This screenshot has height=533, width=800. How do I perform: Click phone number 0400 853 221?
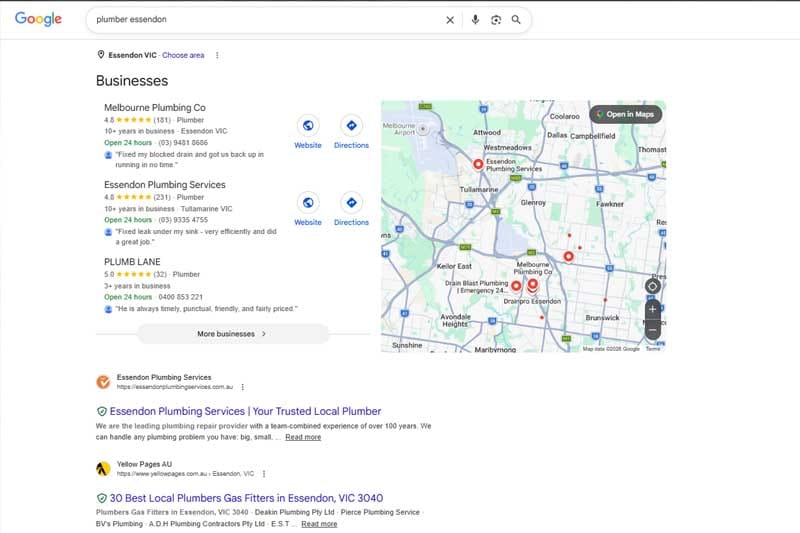pyautogui.click(x=181, y=297)
